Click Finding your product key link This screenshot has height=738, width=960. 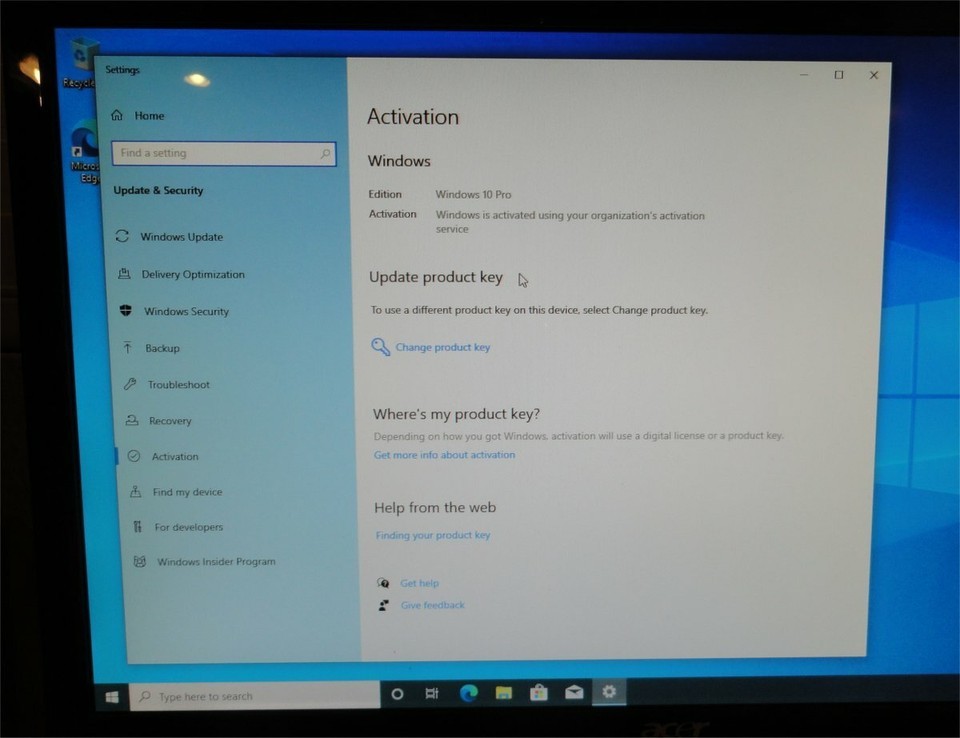click(433, 535)
